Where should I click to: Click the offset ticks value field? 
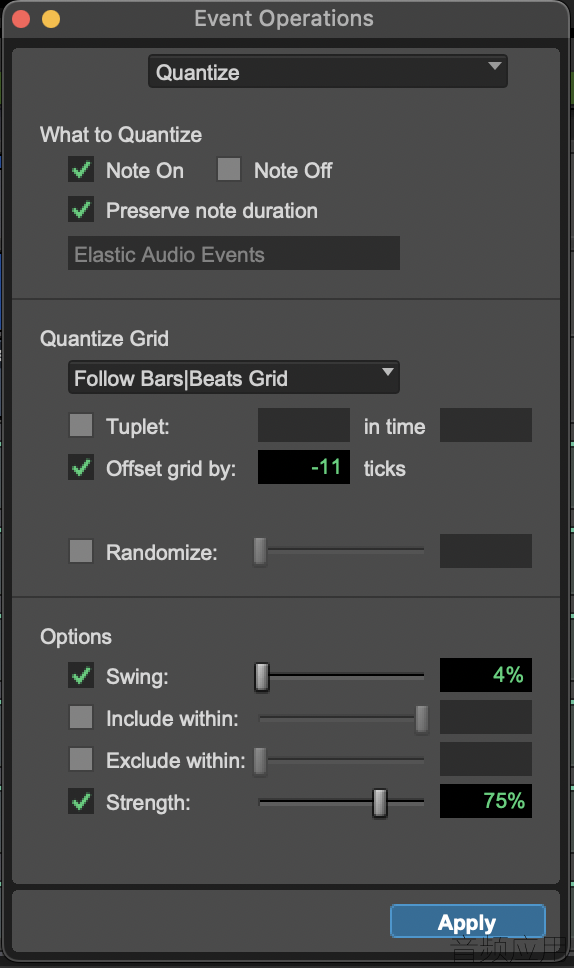(304, 467)
